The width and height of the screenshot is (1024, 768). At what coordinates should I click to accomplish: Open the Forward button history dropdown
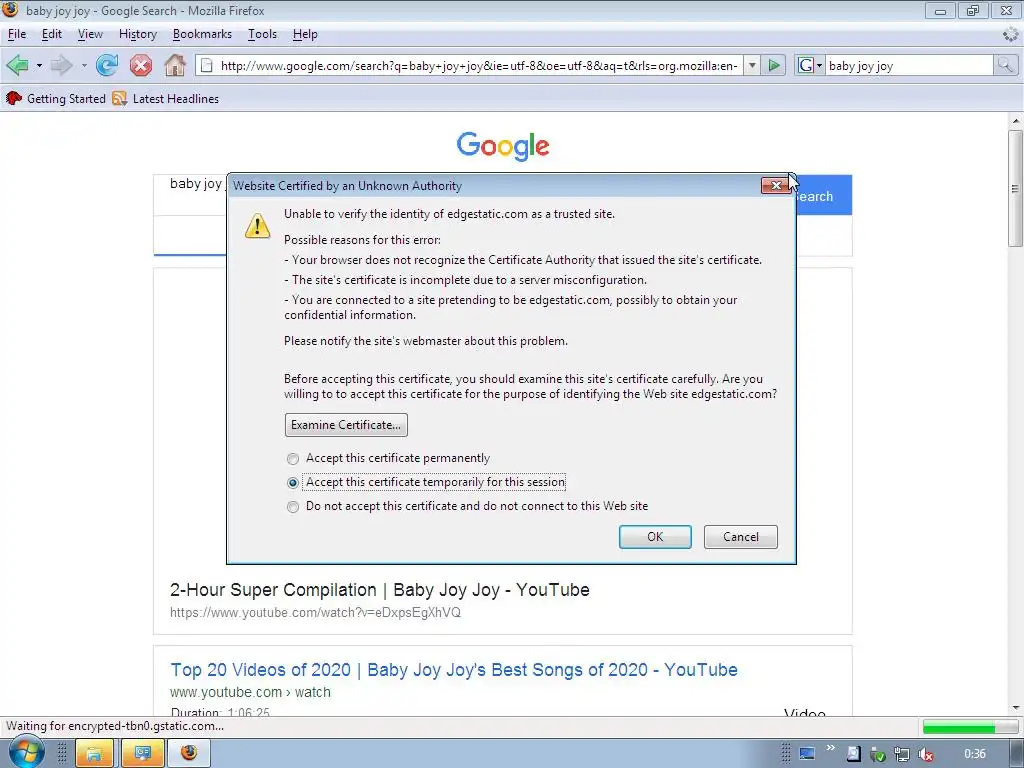84,65
